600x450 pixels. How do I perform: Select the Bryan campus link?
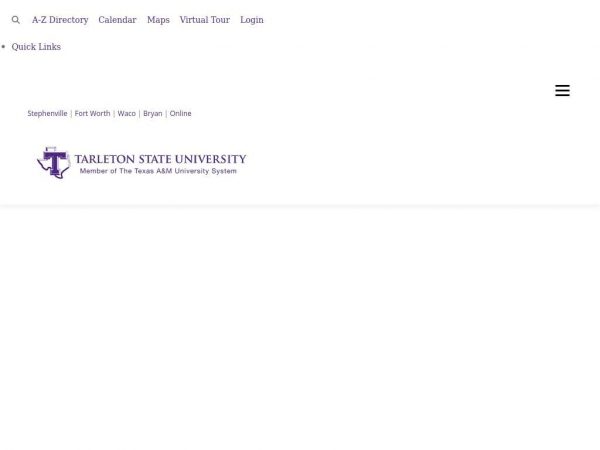pyautogui.click(x=153, y=113)
